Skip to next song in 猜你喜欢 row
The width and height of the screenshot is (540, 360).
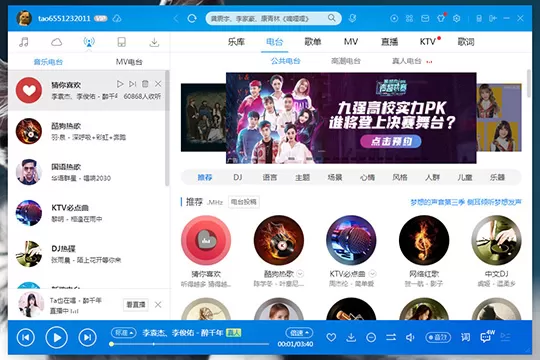pyautogui.click(x=133, y=84)
